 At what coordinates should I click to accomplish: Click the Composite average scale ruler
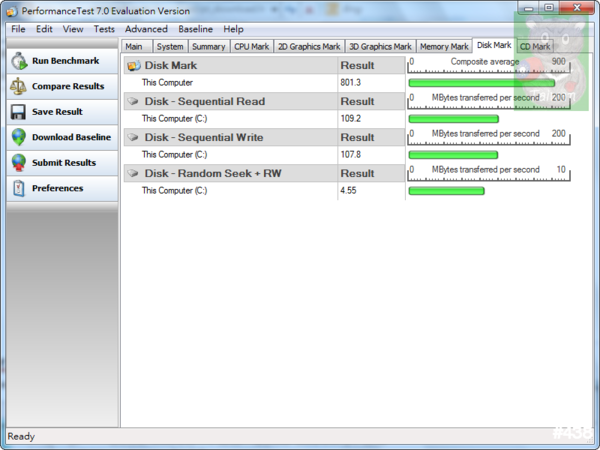[489, 65]
